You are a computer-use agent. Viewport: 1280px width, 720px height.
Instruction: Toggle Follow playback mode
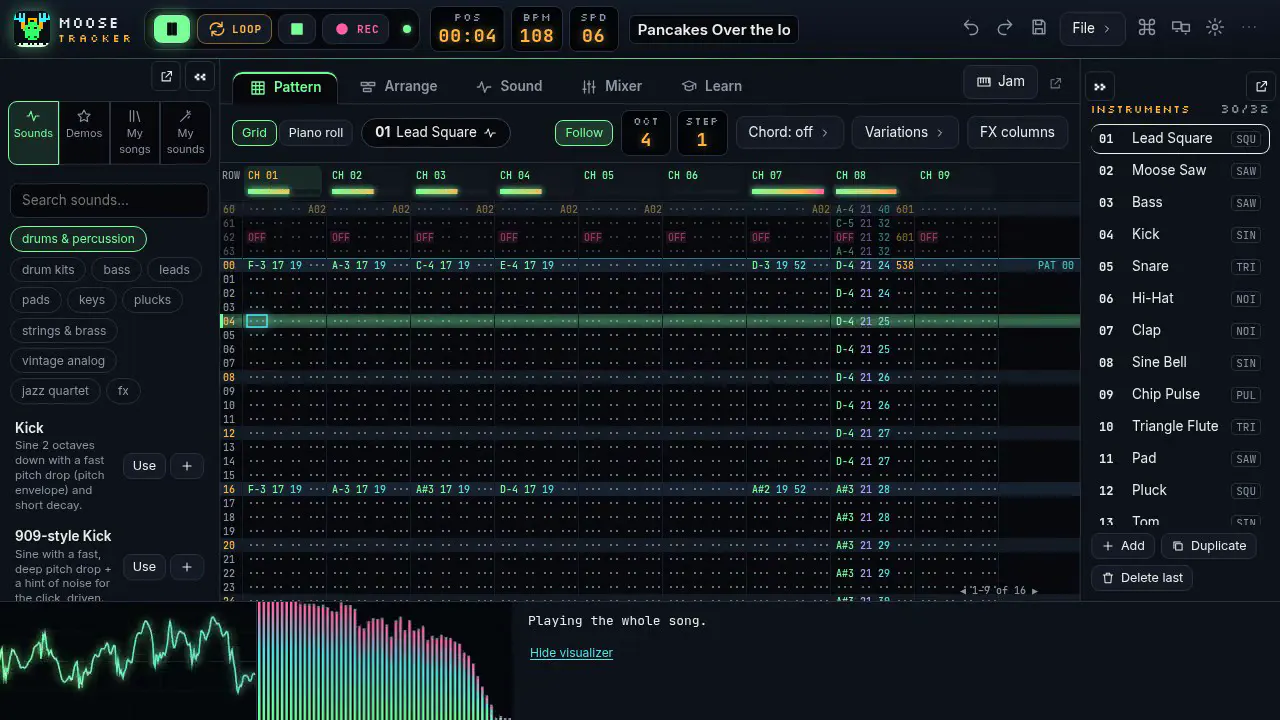584,132
